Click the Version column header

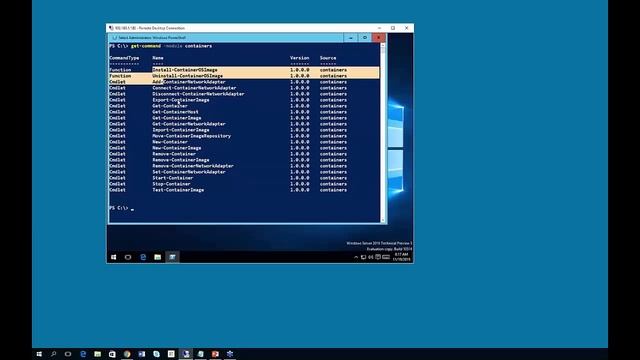tap(300, 58)
